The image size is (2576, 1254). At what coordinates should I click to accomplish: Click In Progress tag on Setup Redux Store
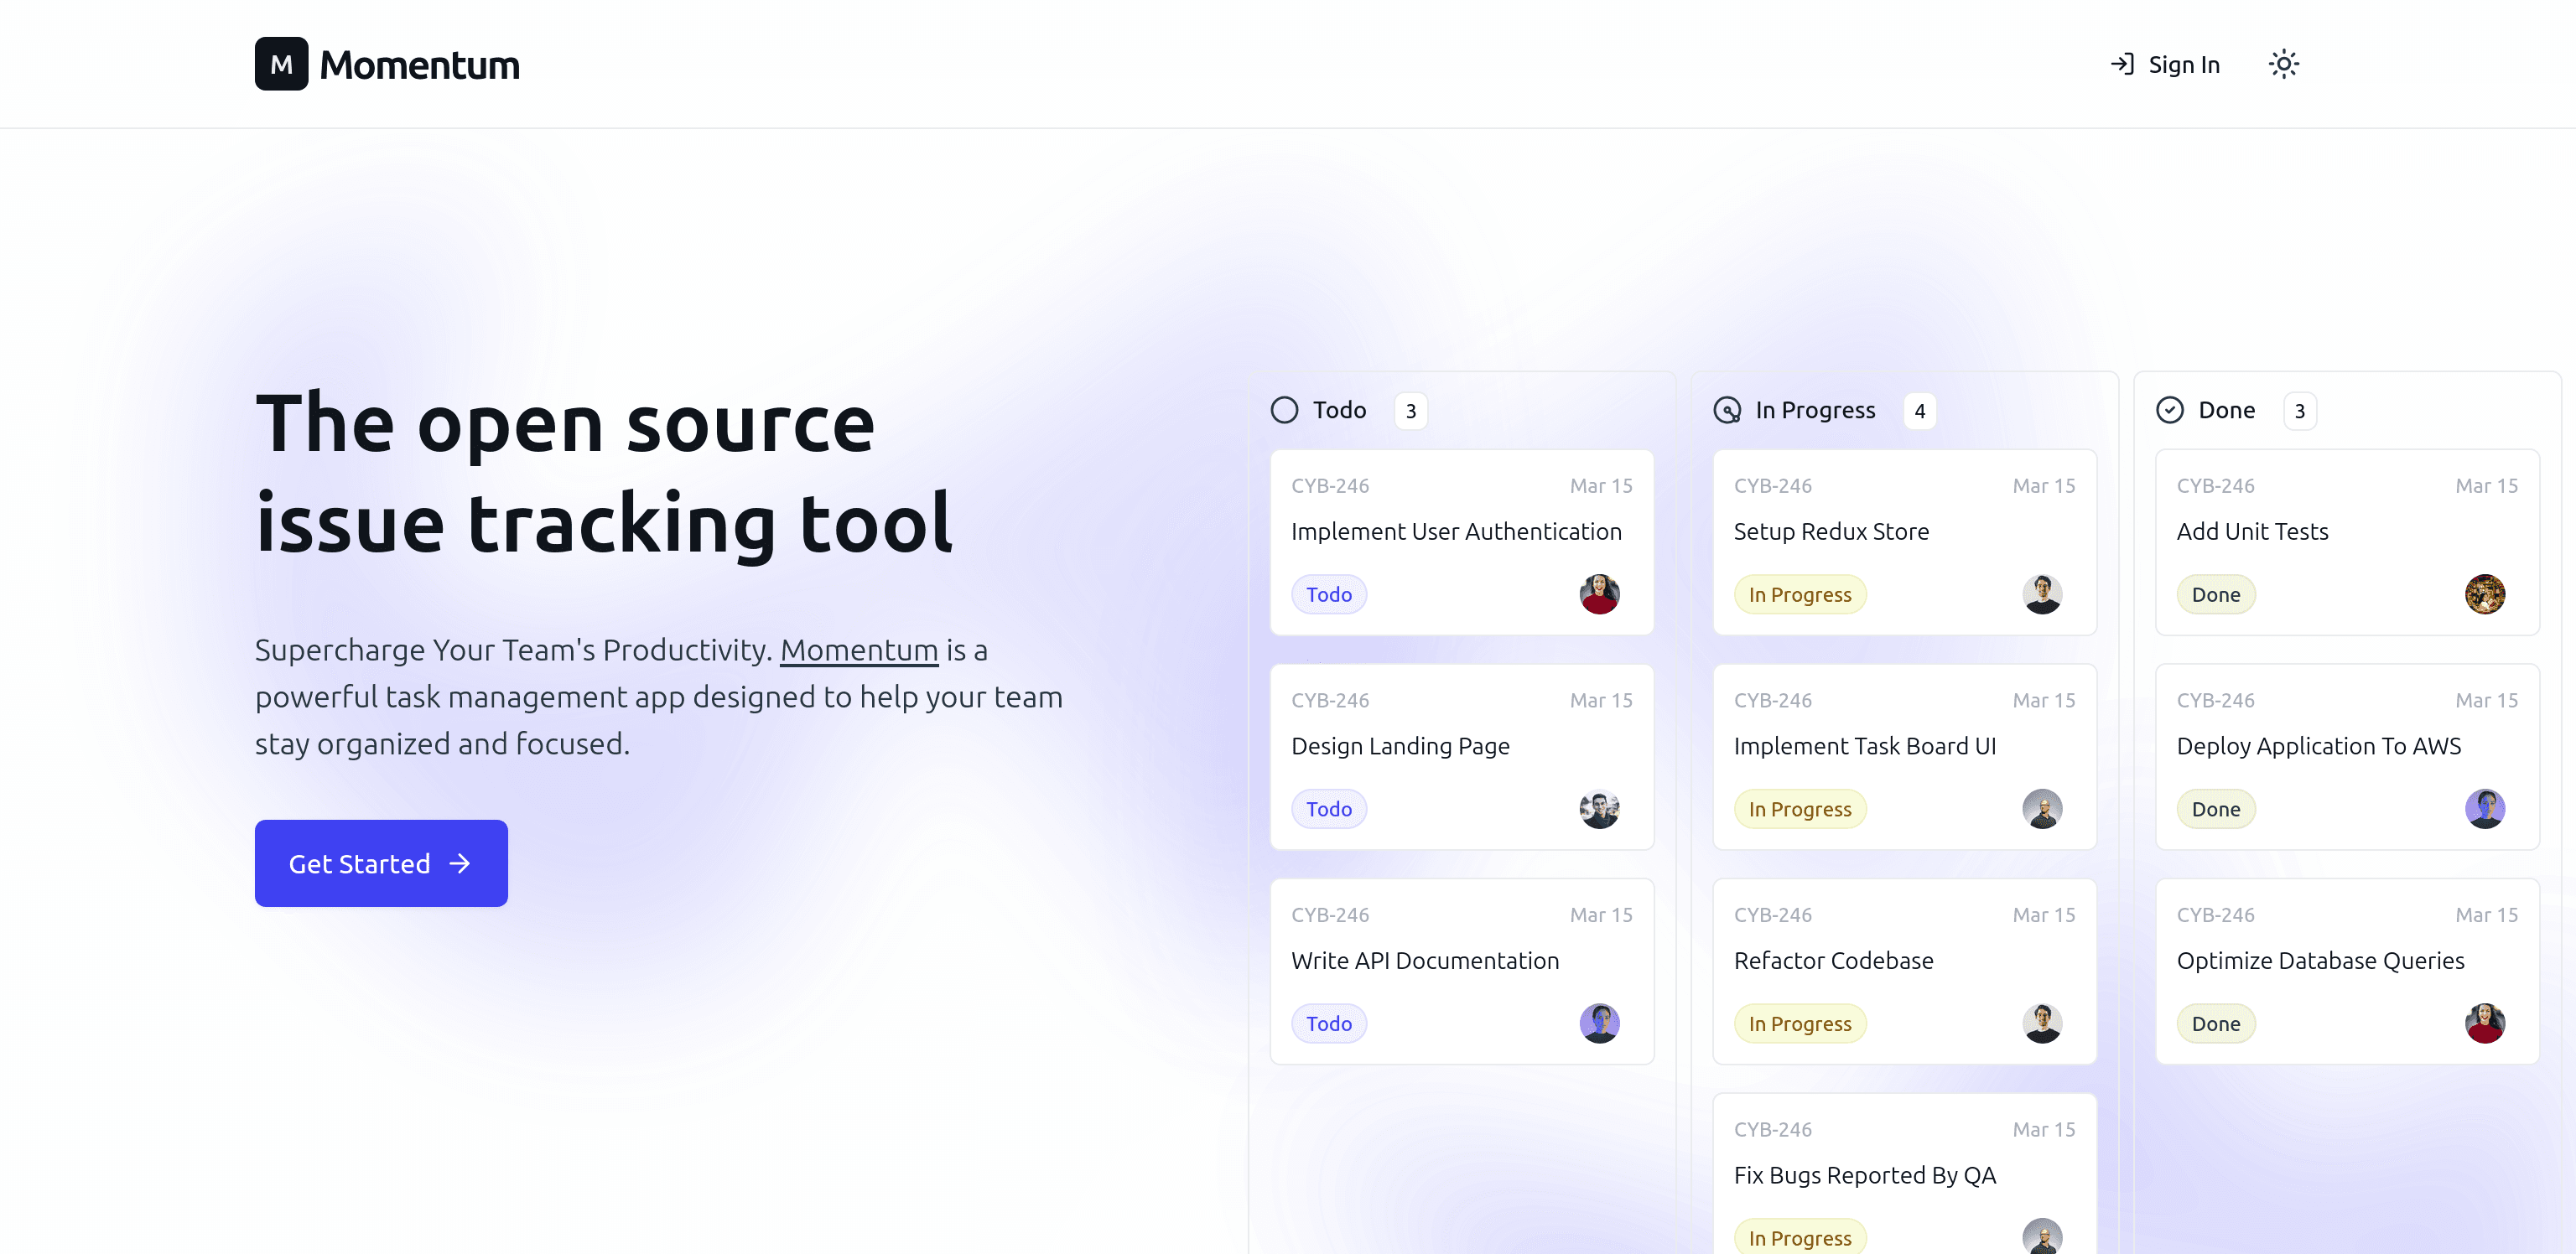1800,594
